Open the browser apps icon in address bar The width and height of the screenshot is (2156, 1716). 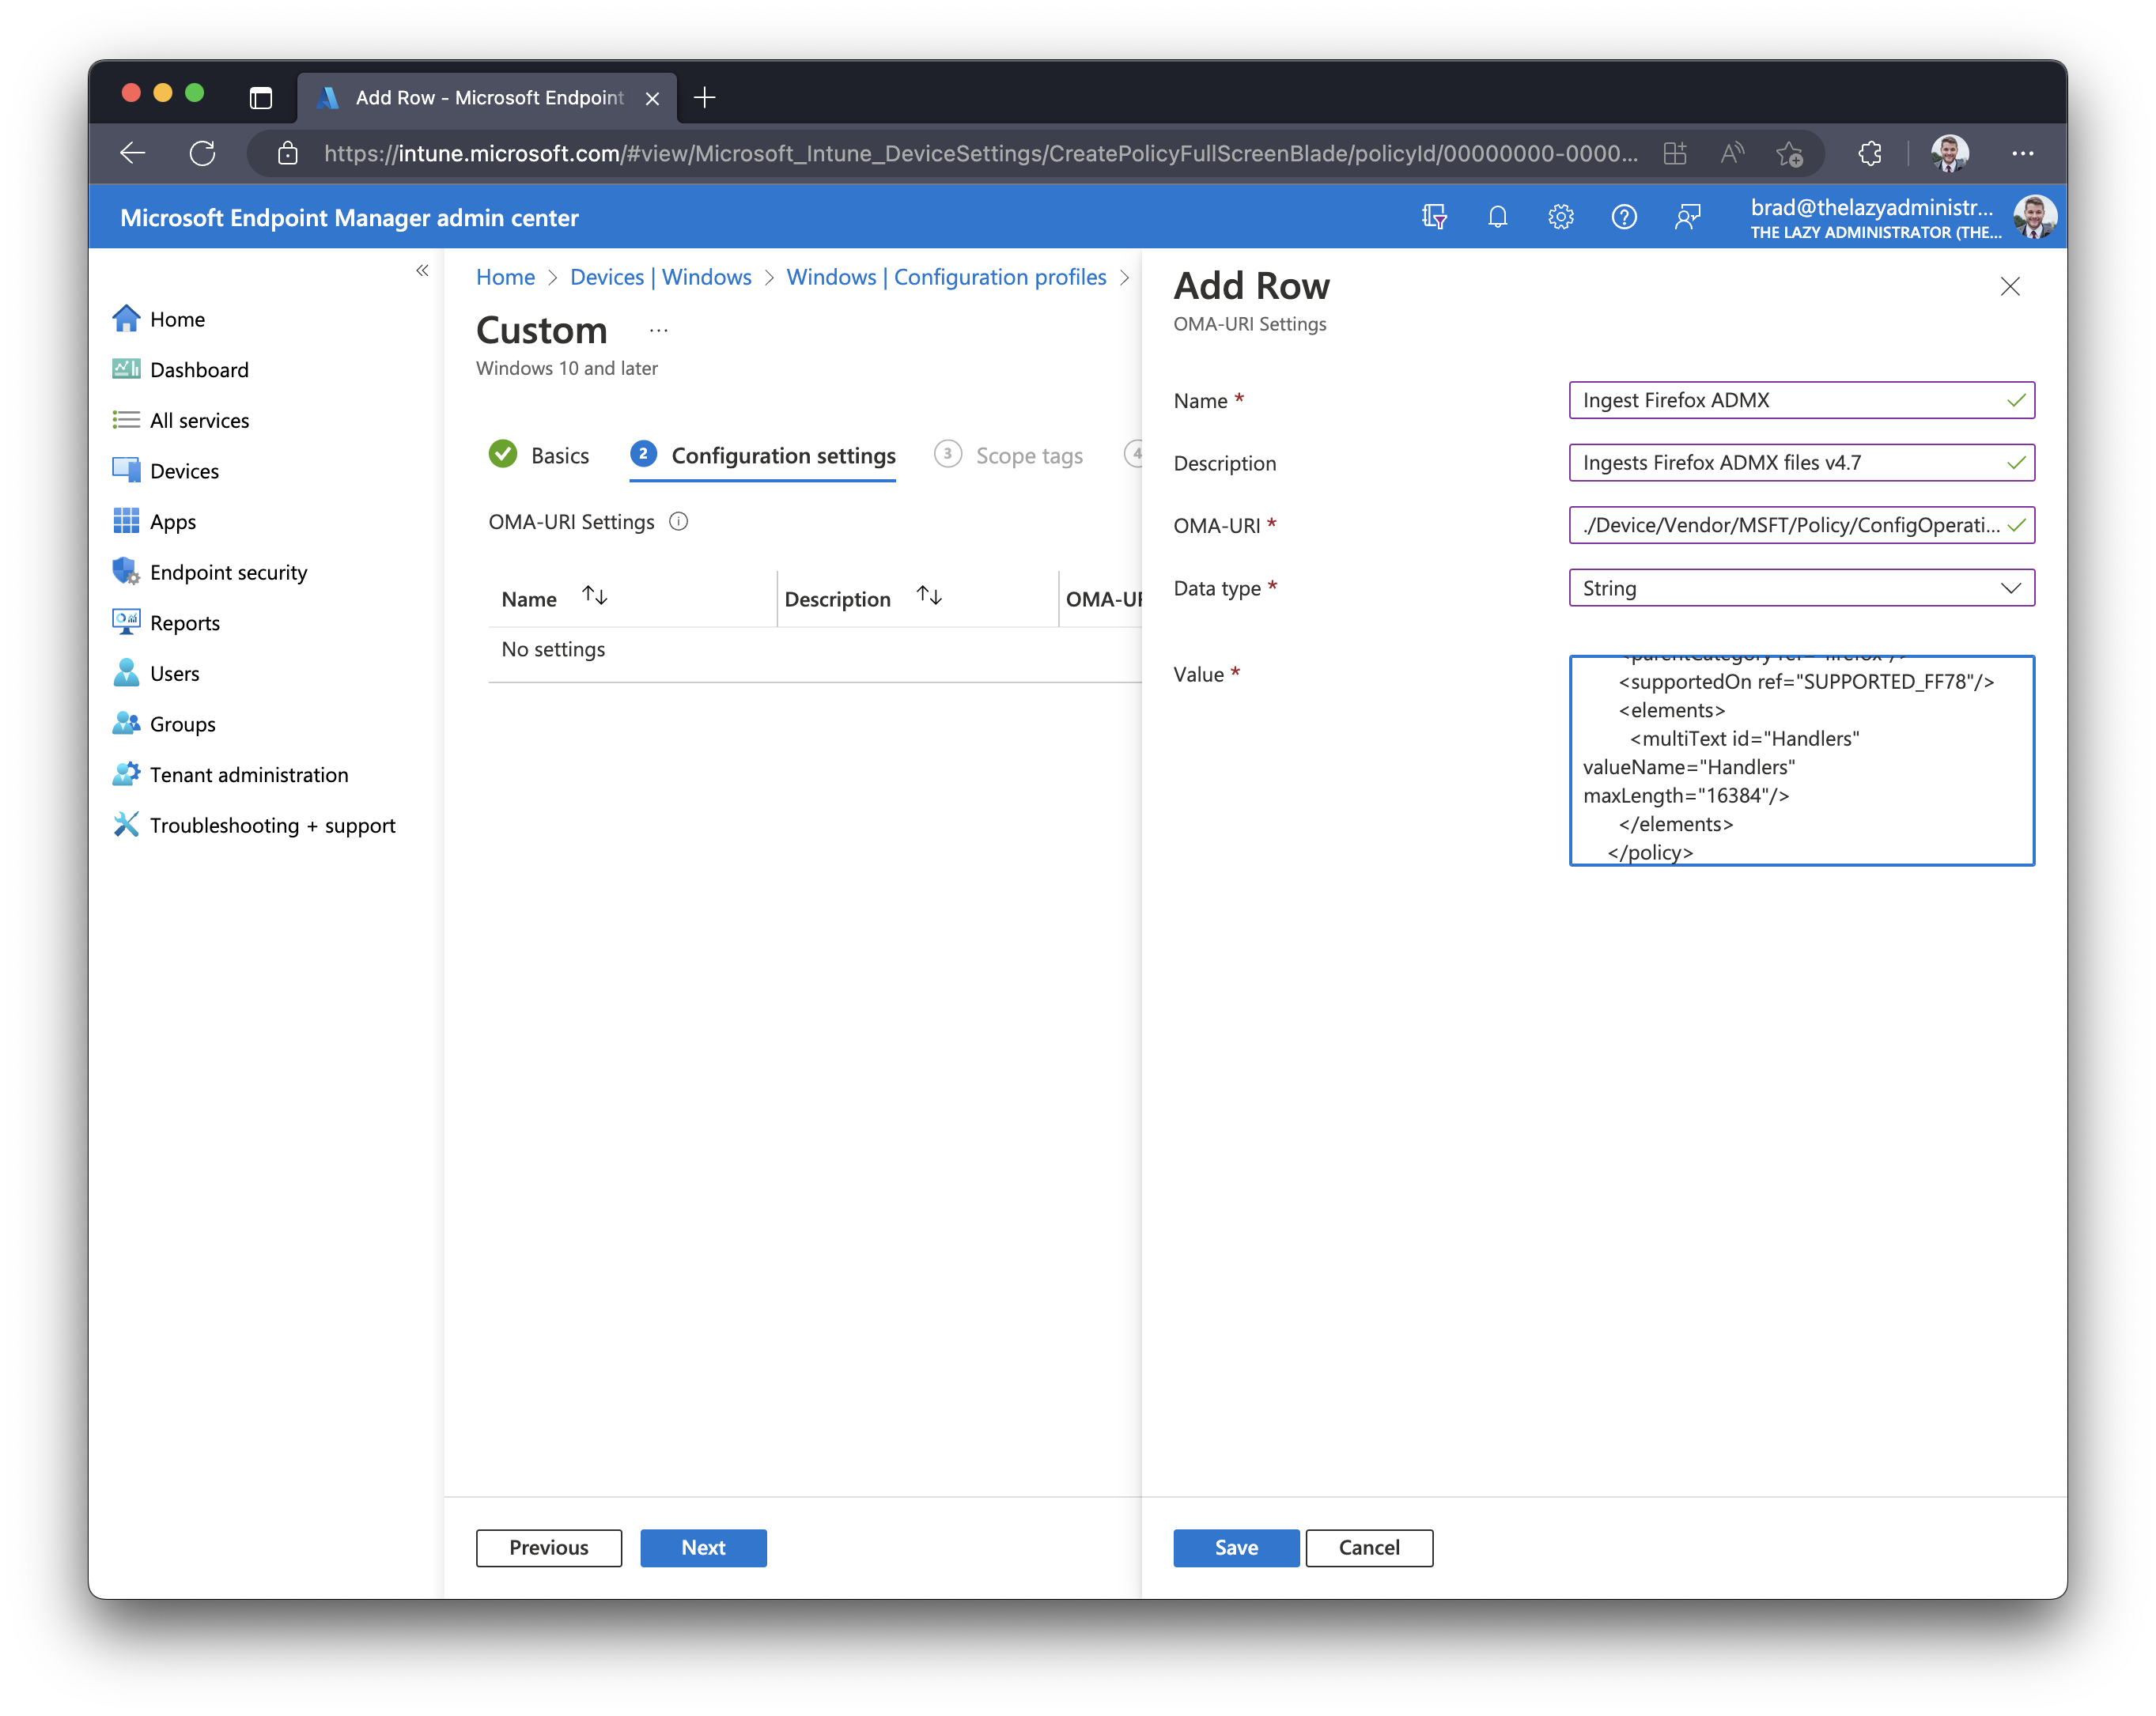pos(1675,153)
